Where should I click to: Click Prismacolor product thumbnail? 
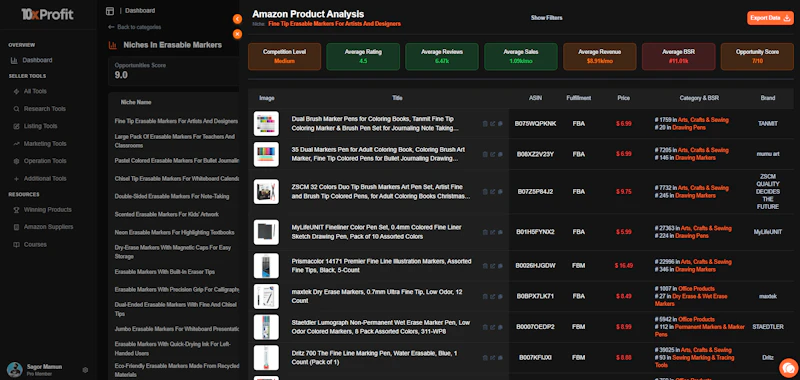pyautogui.click(x=266, y=266)
